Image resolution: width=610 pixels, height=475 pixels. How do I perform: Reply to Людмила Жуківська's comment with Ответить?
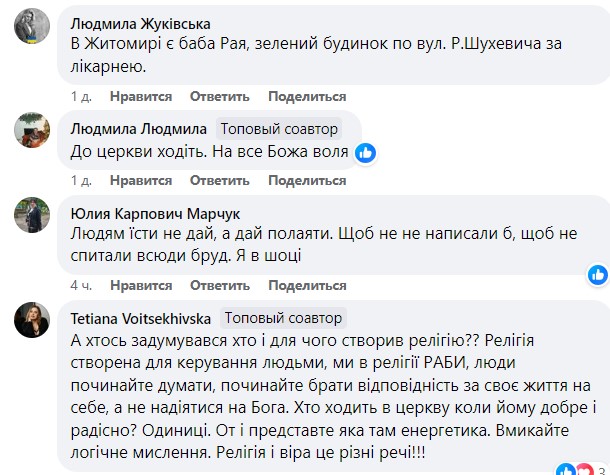[219, 96]
